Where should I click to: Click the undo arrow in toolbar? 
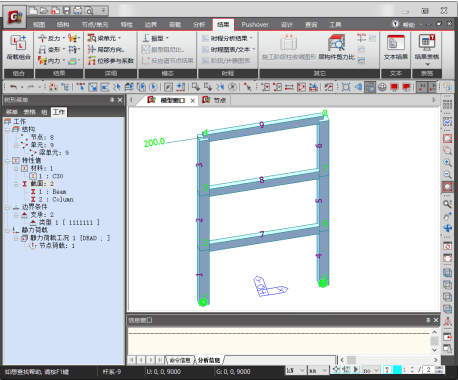click(13, 87)
